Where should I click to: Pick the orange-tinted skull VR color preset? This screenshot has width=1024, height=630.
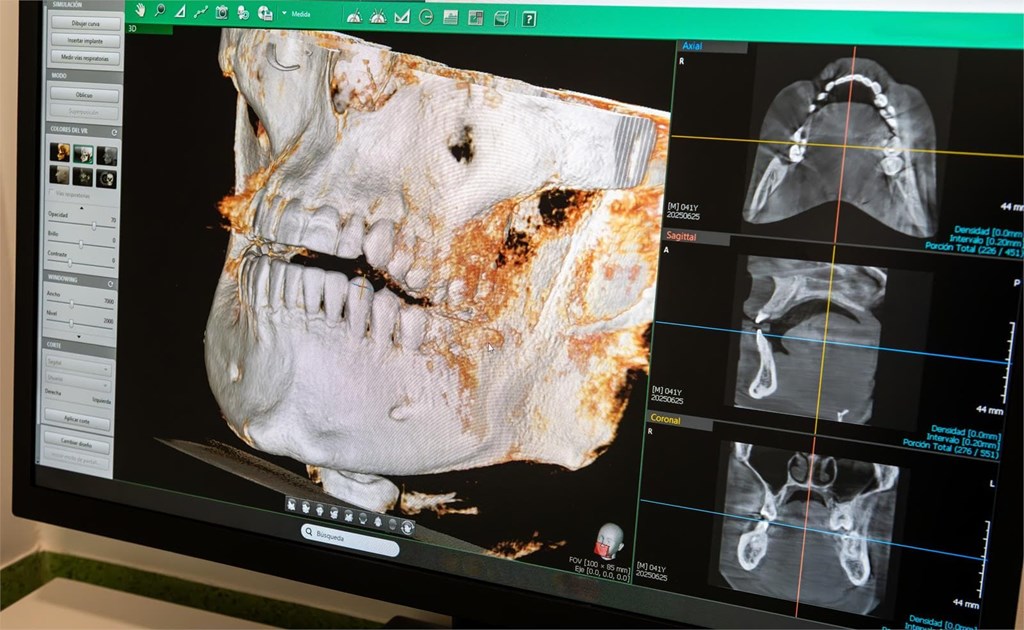(59, 153)
